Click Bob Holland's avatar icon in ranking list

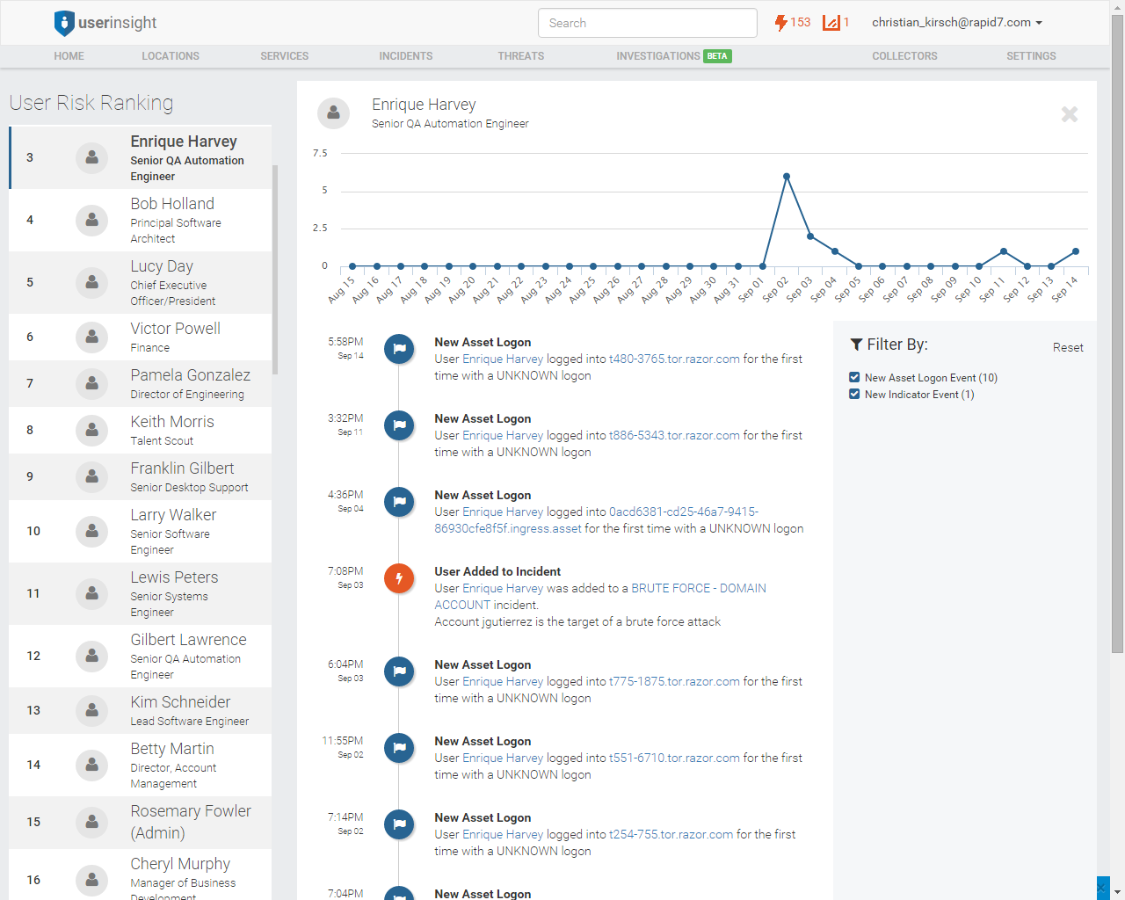click(x=92, y=220)
